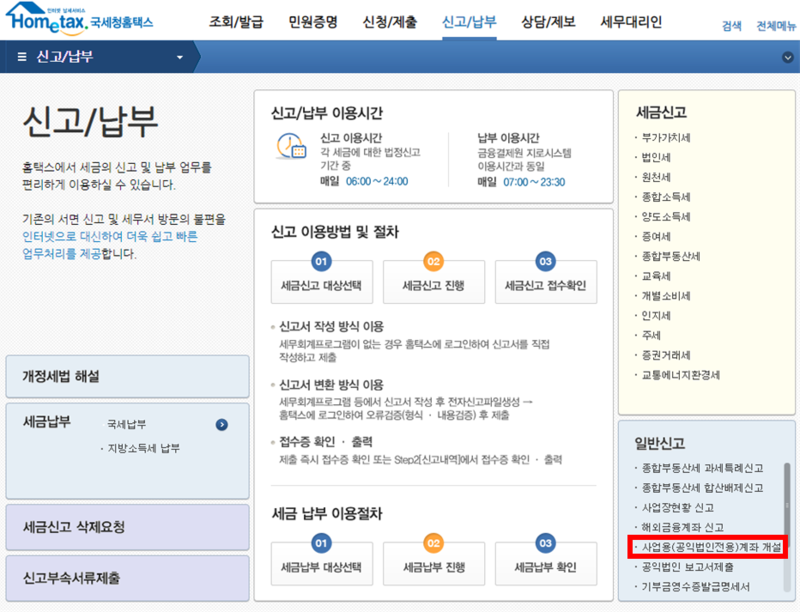The image size is (800, 612).
Task: Open the 세무대리인 menu
Action: [631, 22]
